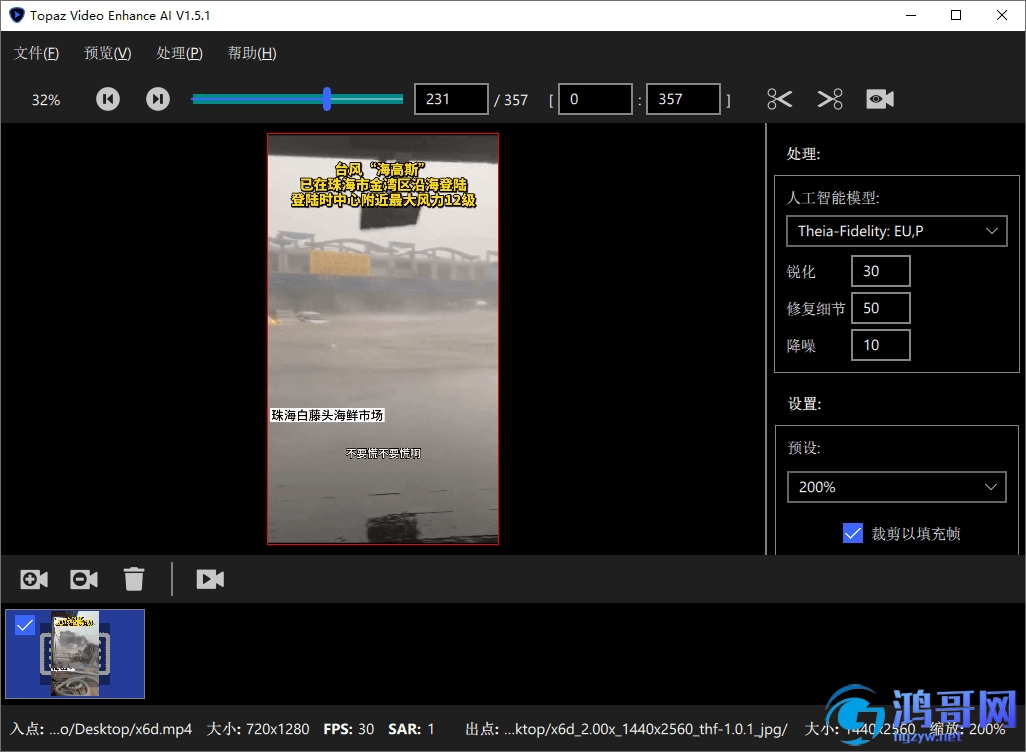The height and width of the screenshot is (752, 1026).
Task: Maximize the Topaz window
Action: [x=956, y=15]
